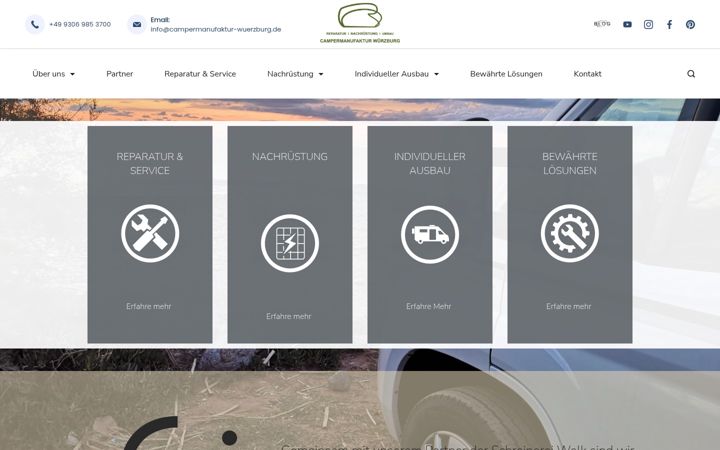
Task: Expand the Individueller Ausbau dropdown arrow
Action: click(x=436, y=74)
